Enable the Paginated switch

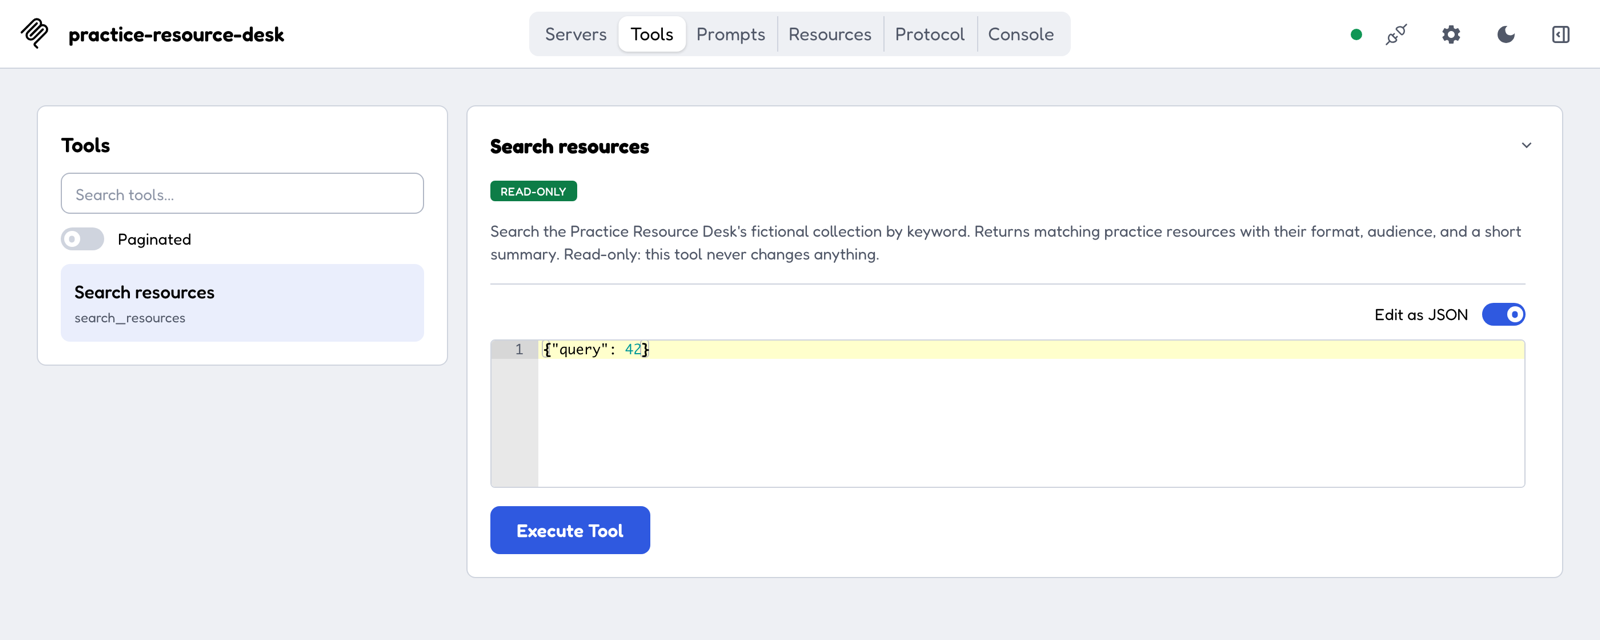tap(82, 239)
